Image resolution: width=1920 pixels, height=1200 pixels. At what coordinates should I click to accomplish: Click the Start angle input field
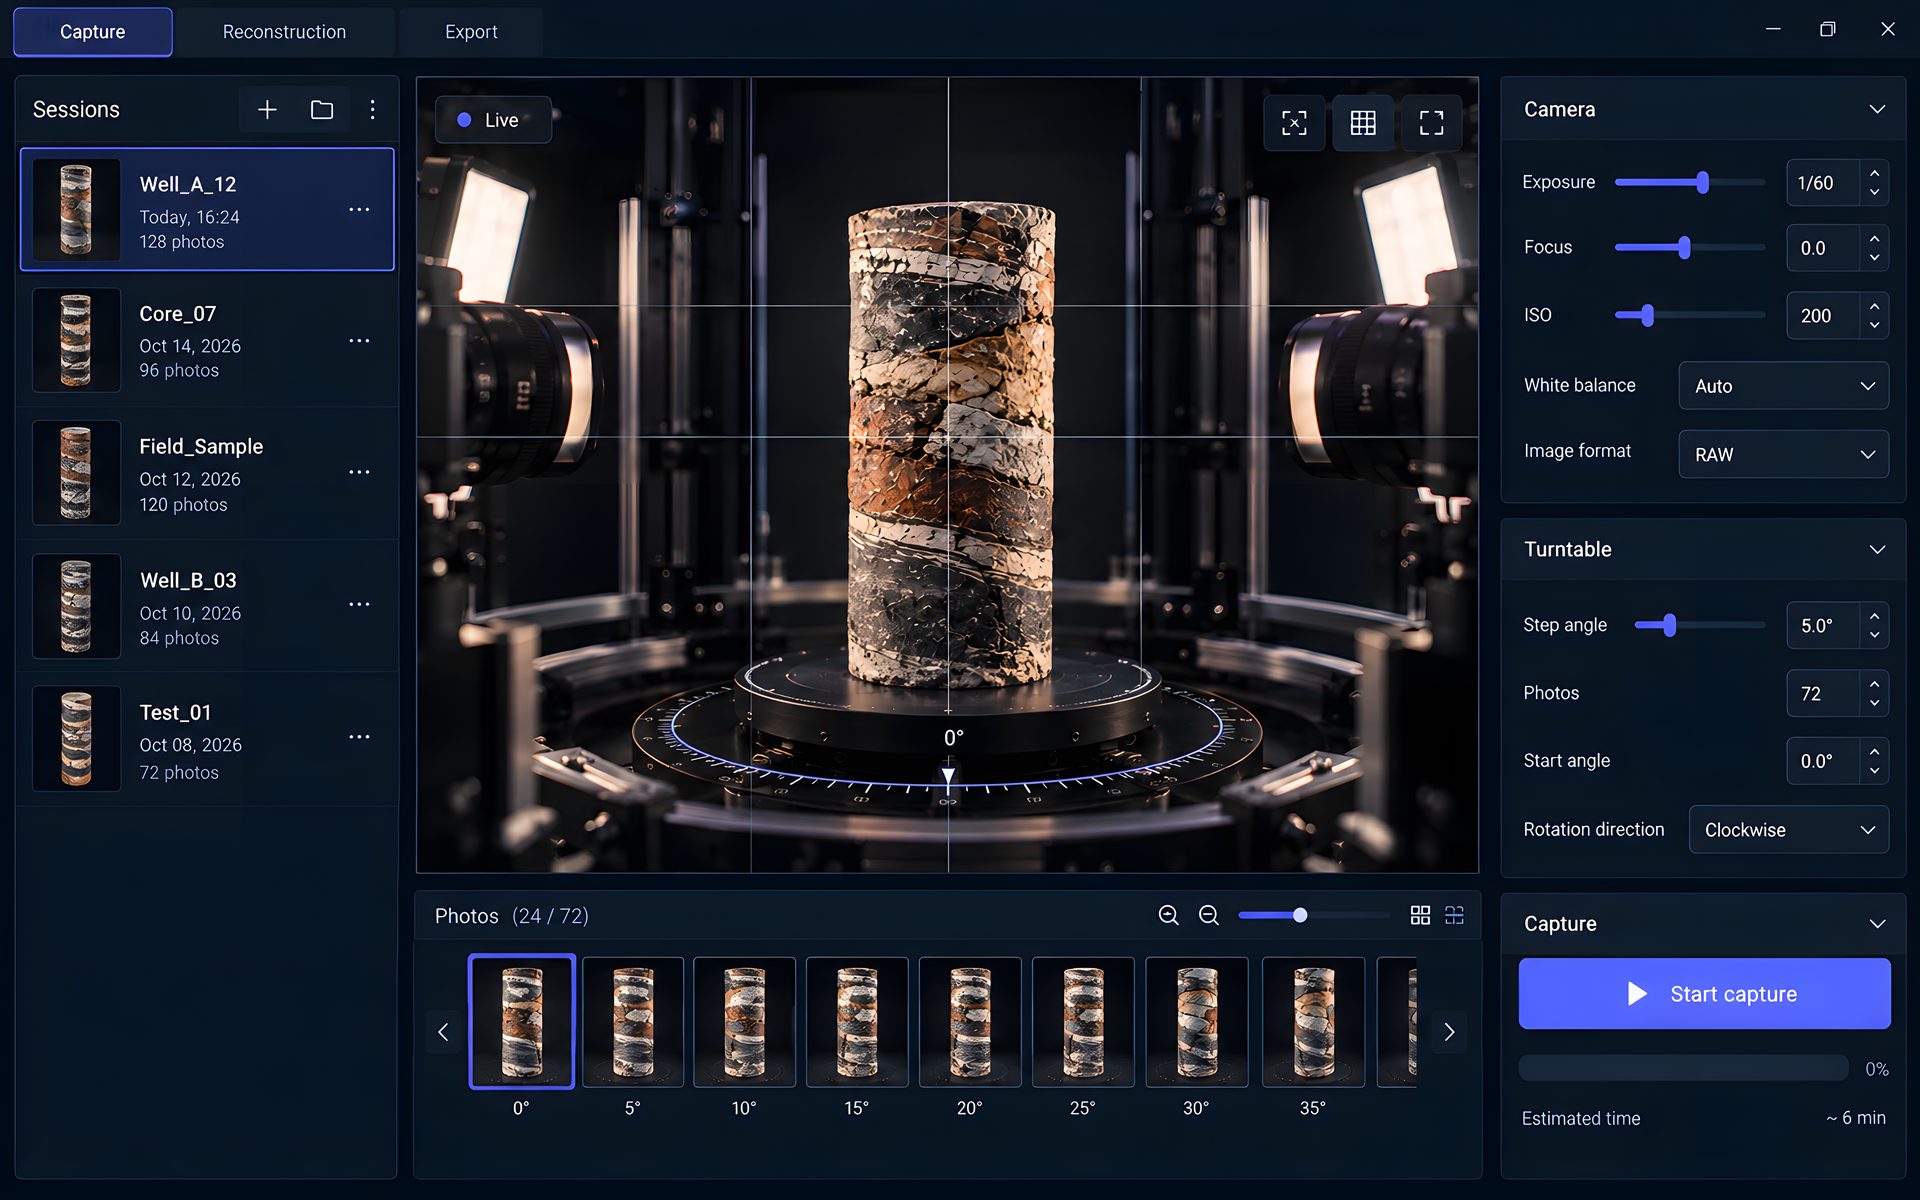1823,761
